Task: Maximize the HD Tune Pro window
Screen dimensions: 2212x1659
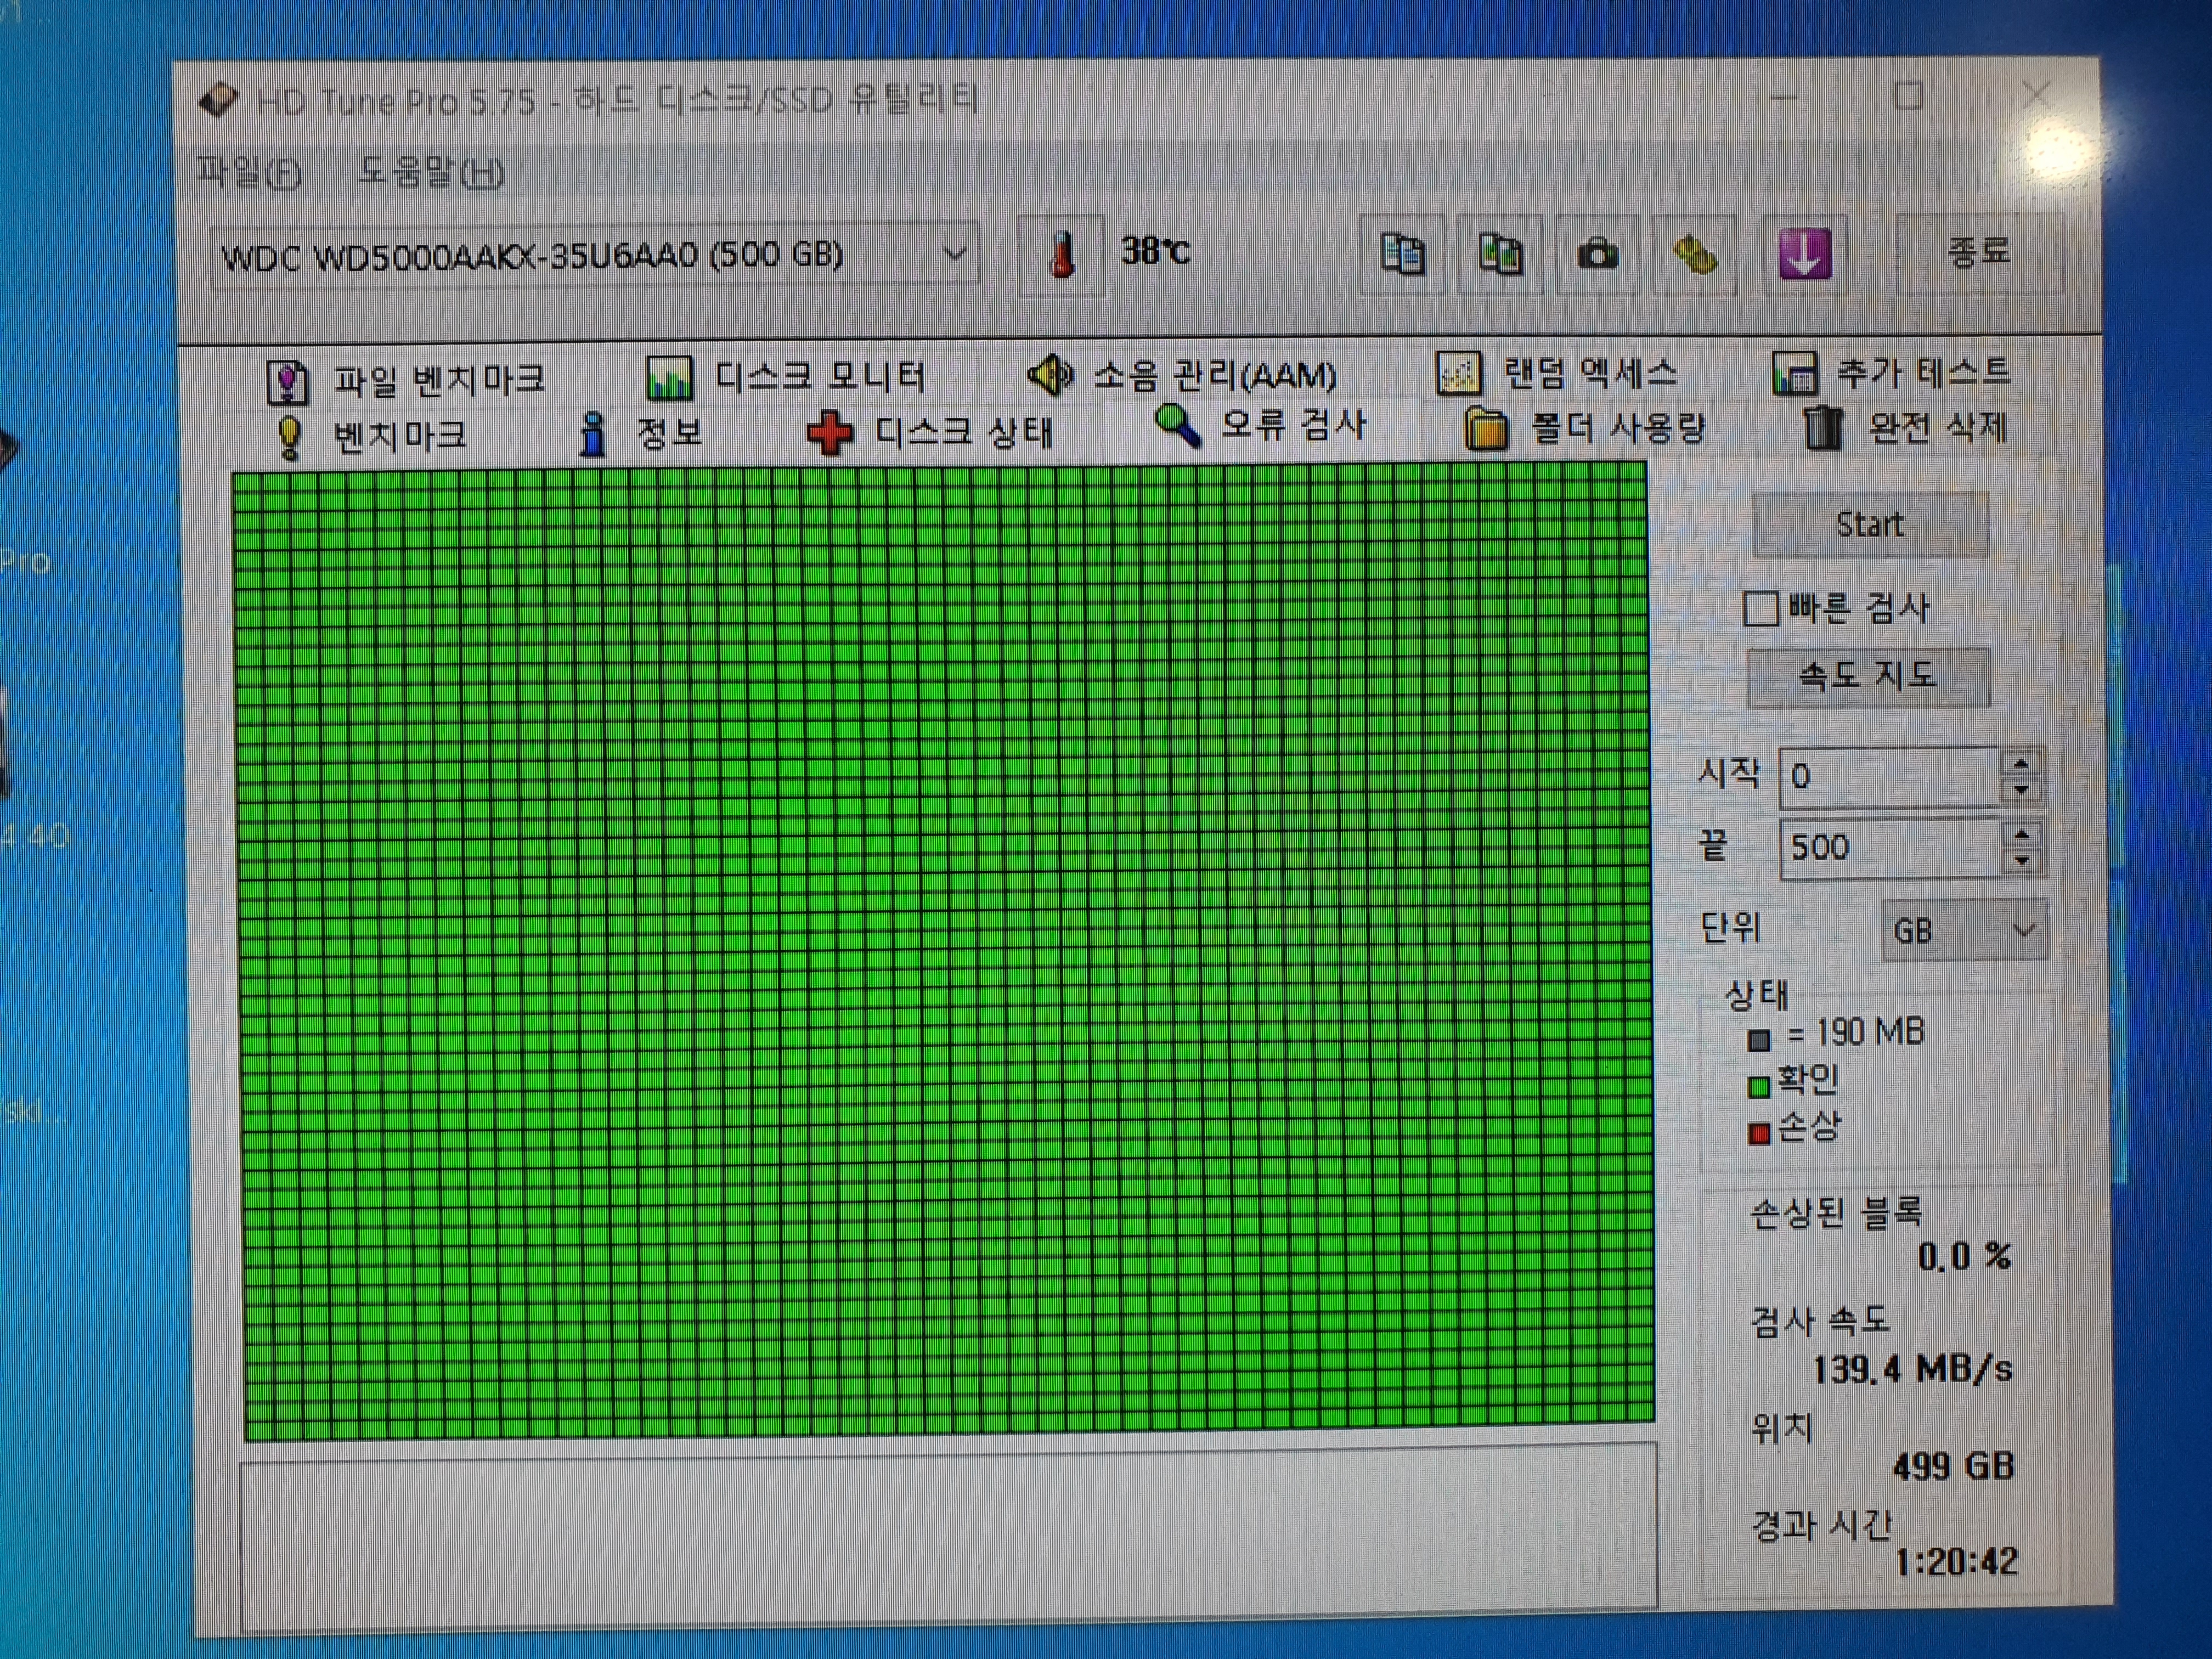Action: point(1909,97)
